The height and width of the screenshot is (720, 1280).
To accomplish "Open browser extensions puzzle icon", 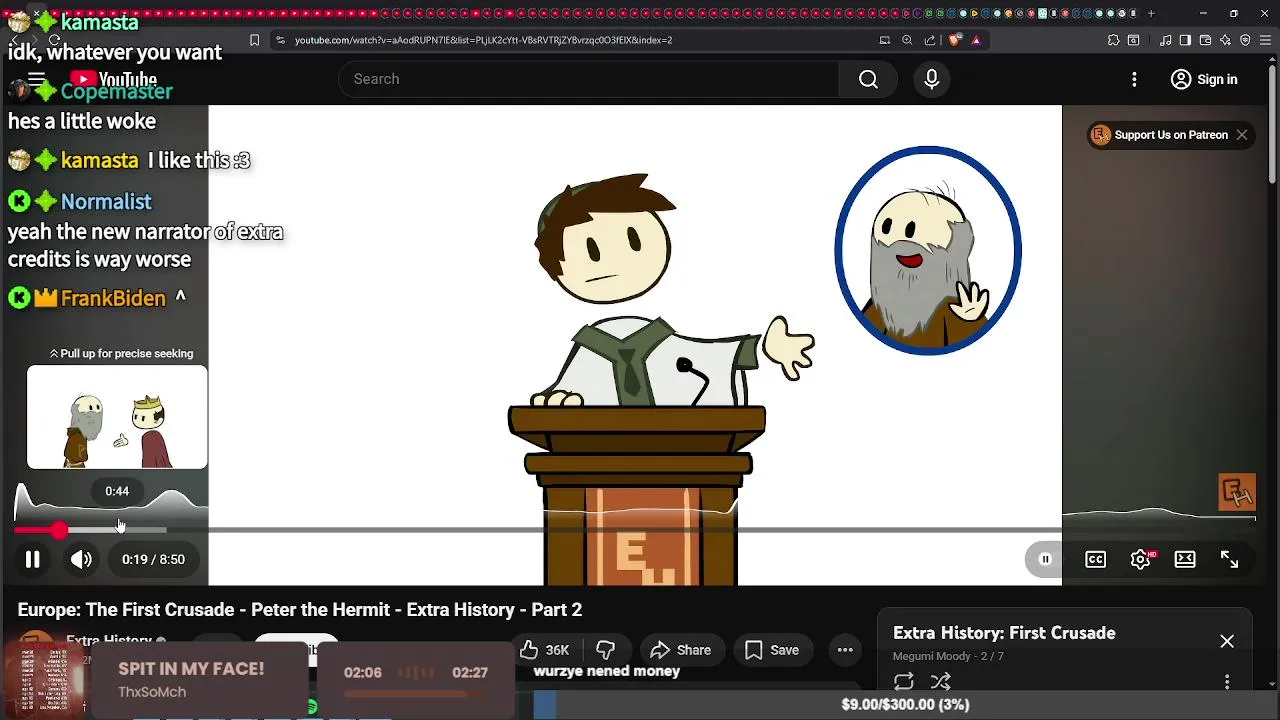I will 1113,40.
